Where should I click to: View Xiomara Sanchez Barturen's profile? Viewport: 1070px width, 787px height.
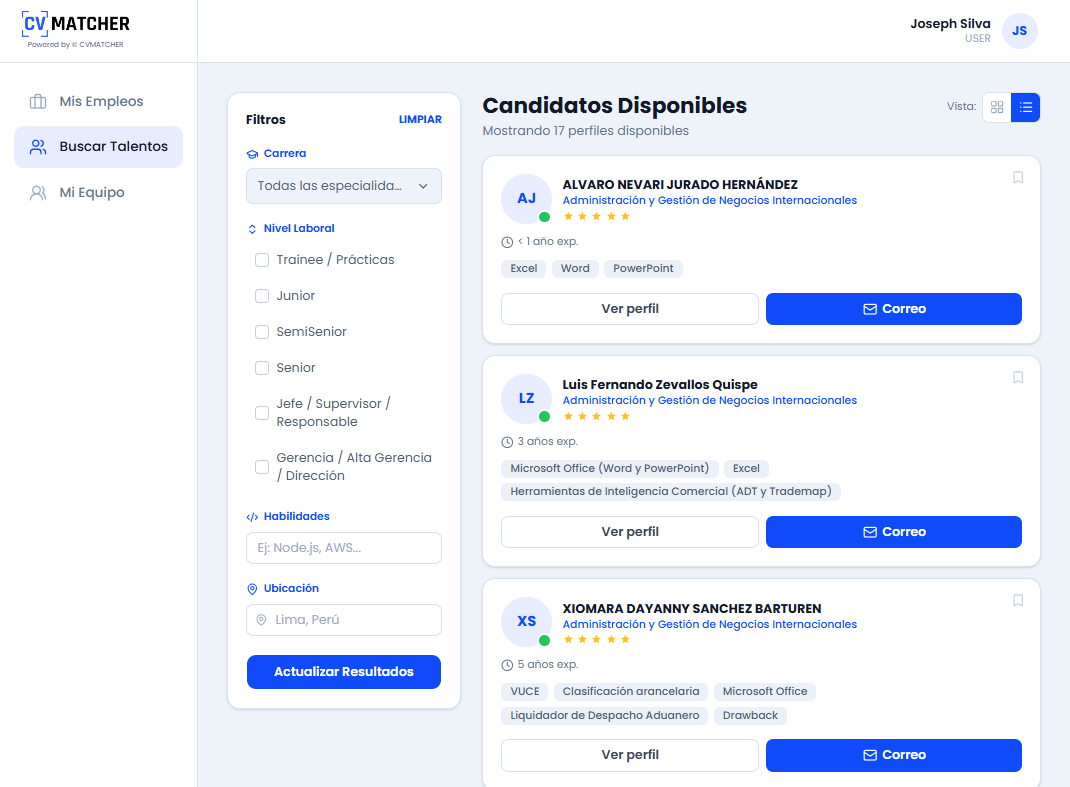pos(630,755)
